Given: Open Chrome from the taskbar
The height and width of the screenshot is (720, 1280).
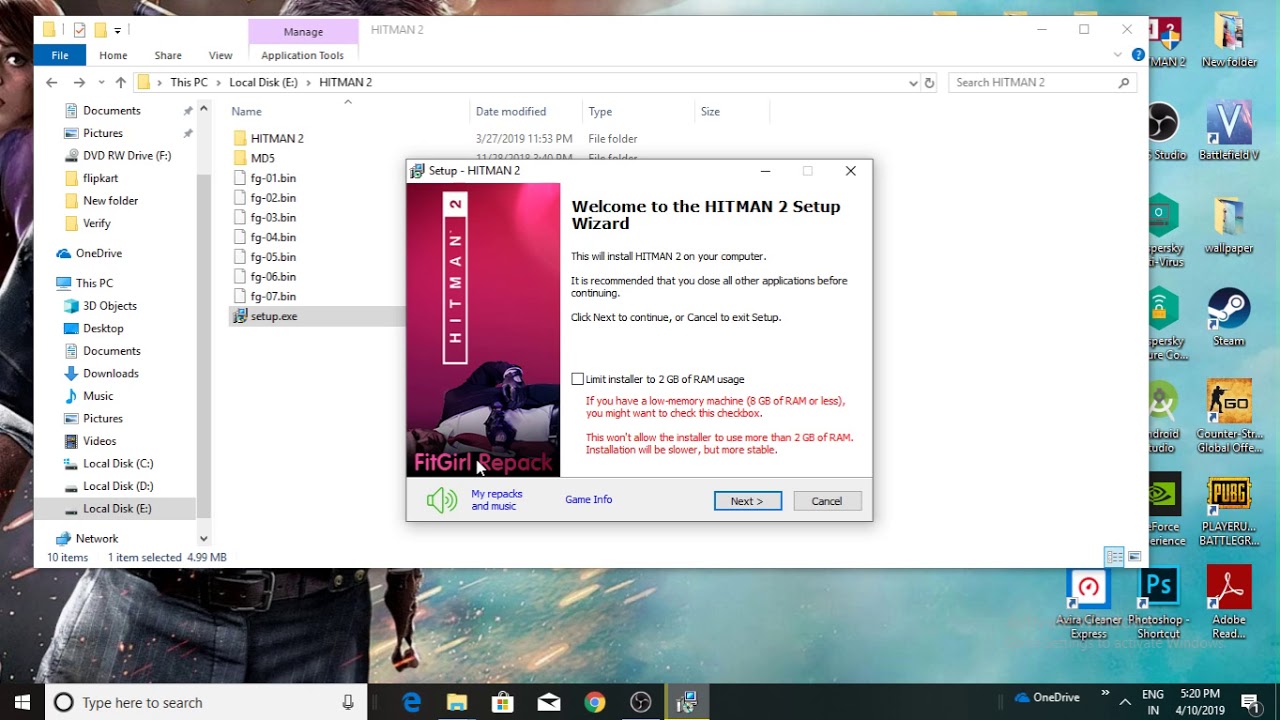Looking at the screenshot, I should (595, 702).
